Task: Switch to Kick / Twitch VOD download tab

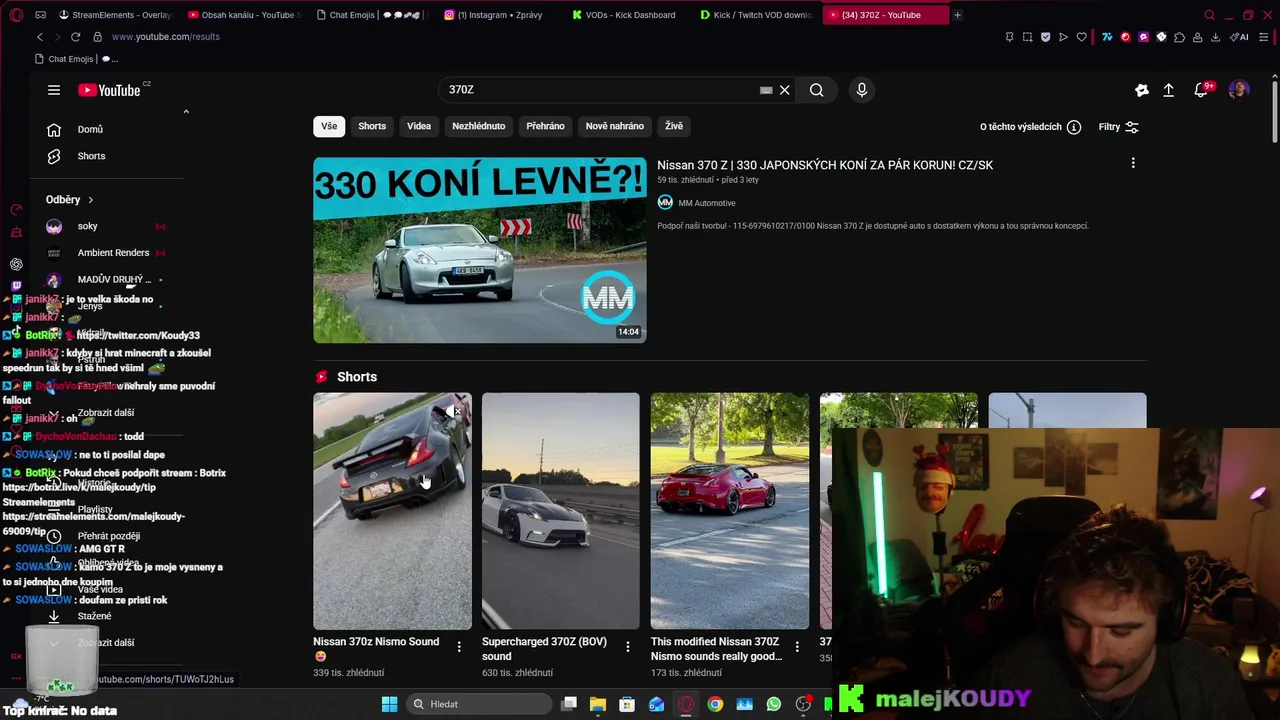Action: (756, 15)
